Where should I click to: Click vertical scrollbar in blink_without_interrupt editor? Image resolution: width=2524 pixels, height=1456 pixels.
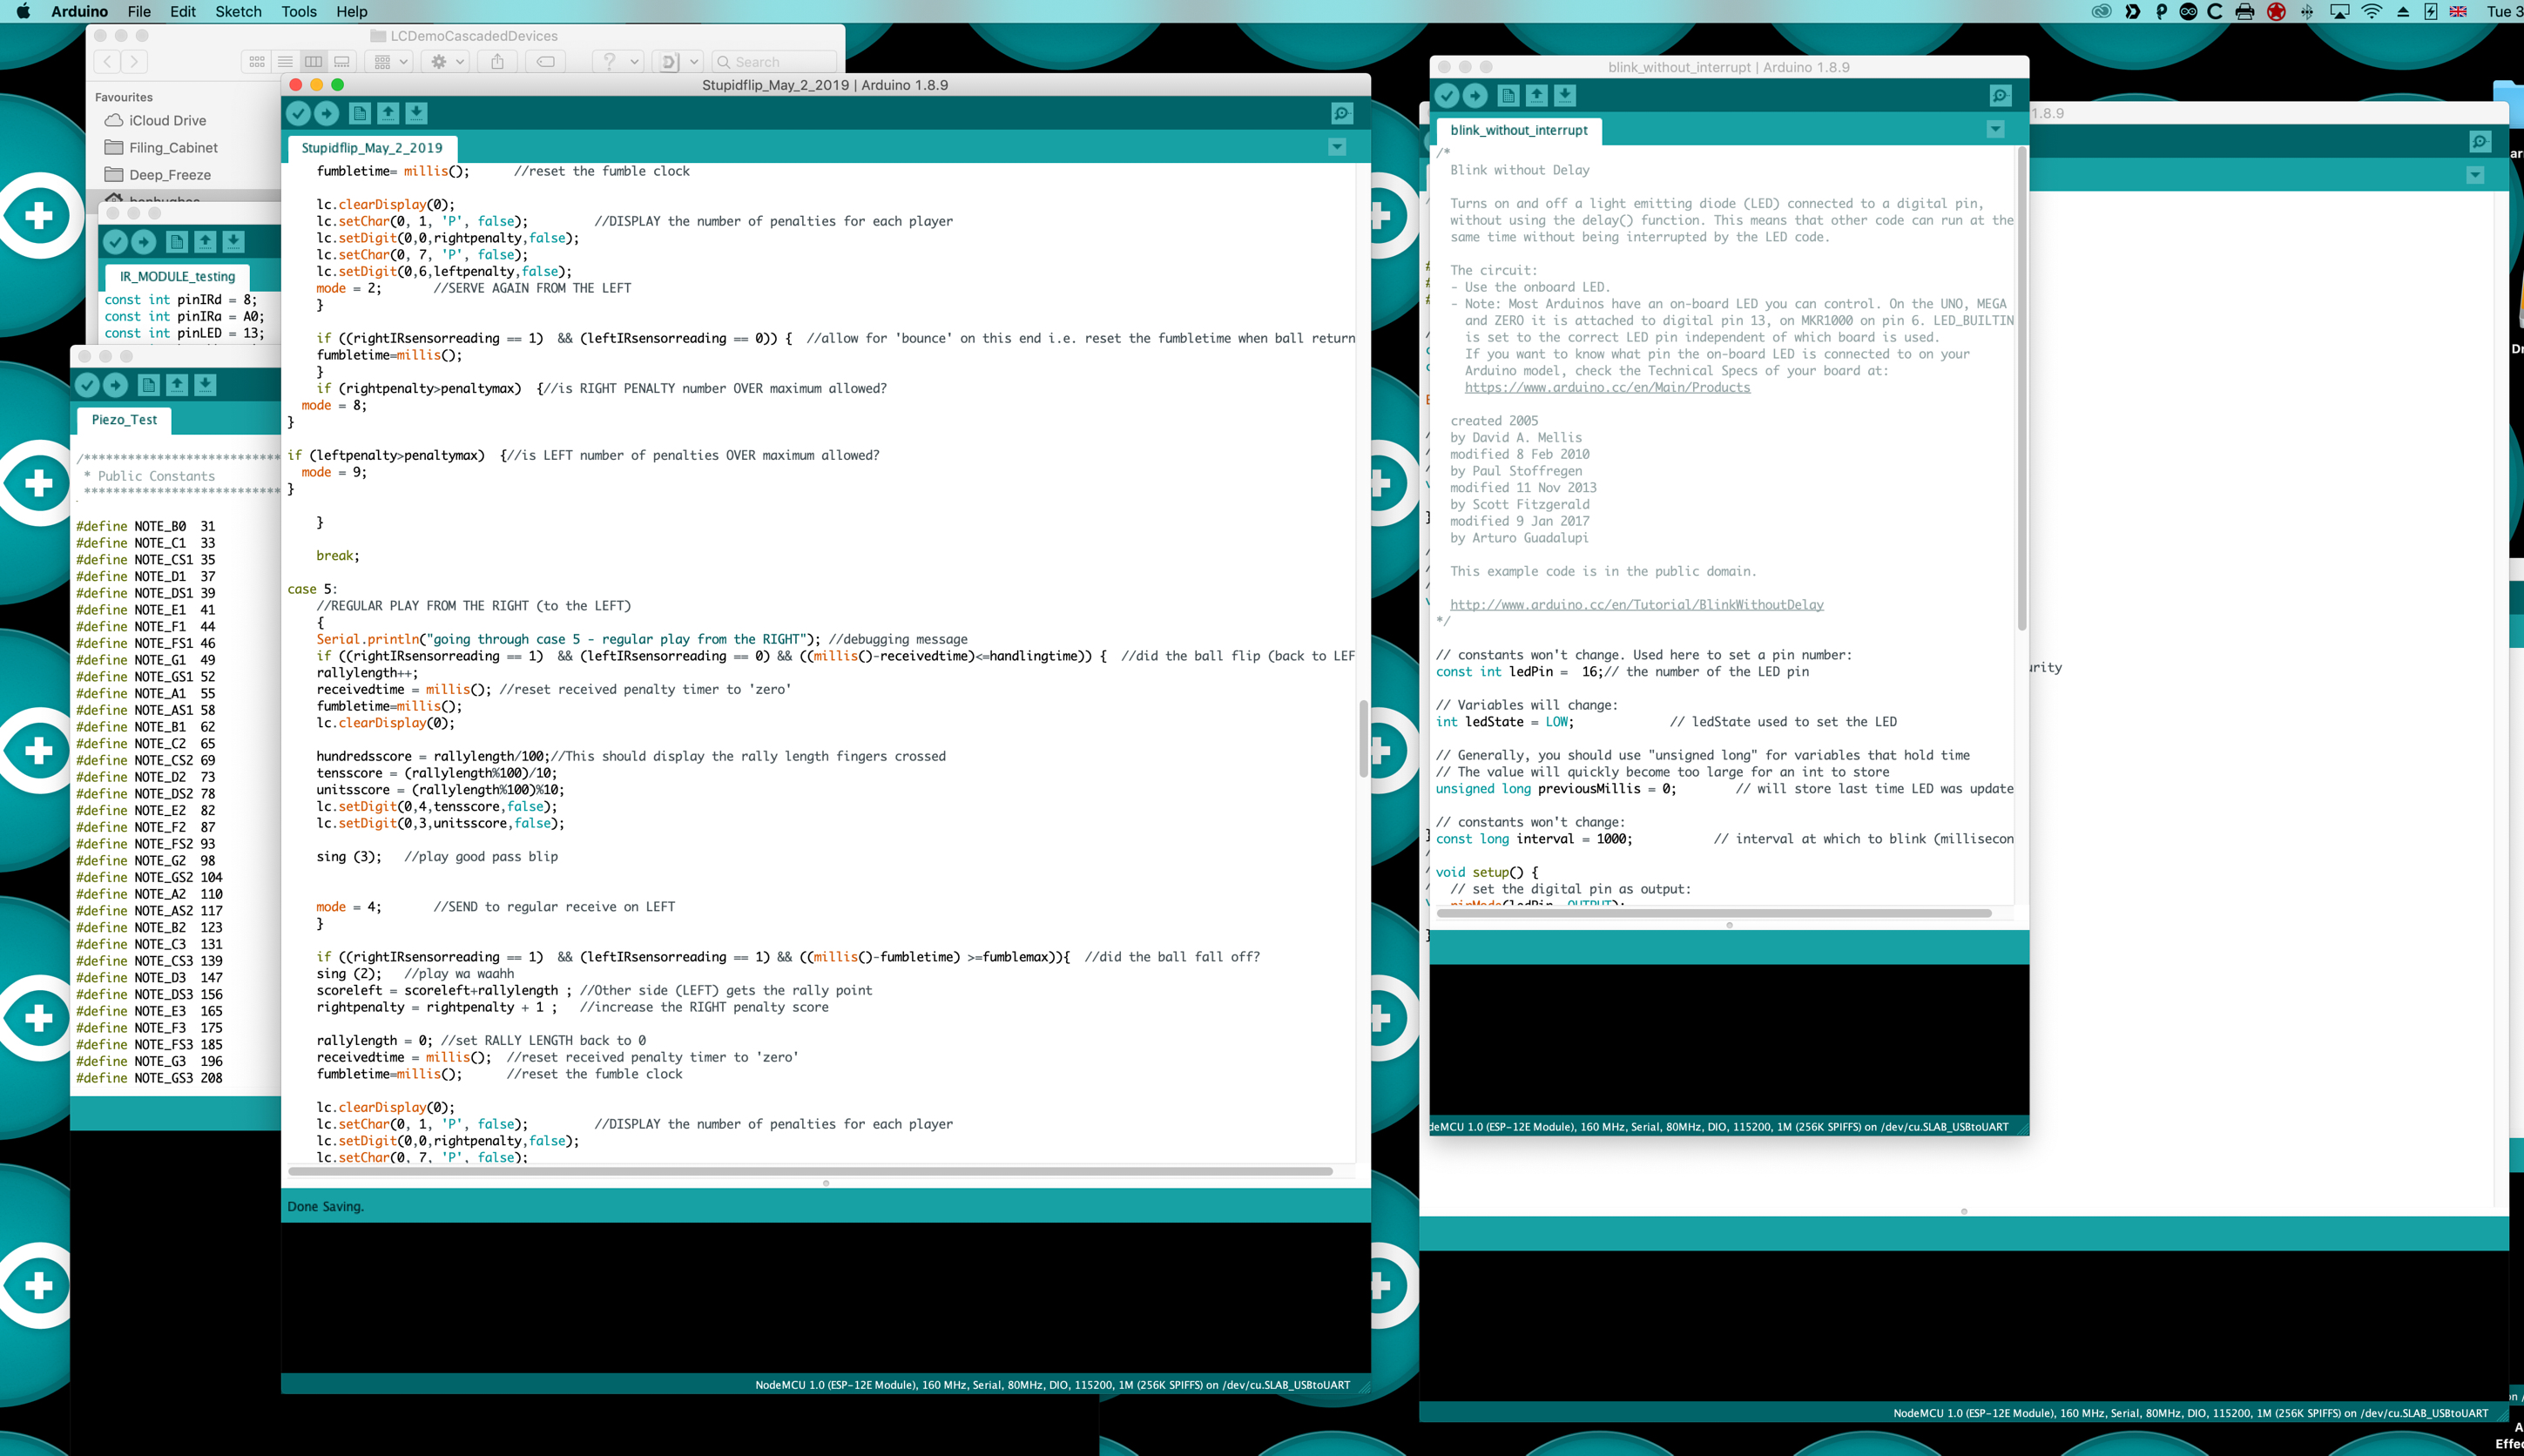click(x=2021, y=388)
